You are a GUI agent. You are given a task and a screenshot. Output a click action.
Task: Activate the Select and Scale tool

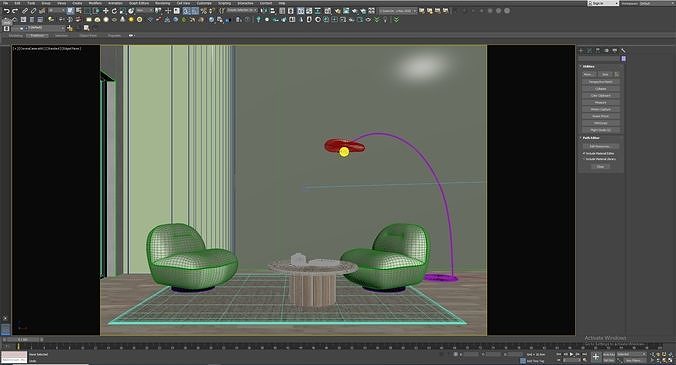[x=123, y=11]
